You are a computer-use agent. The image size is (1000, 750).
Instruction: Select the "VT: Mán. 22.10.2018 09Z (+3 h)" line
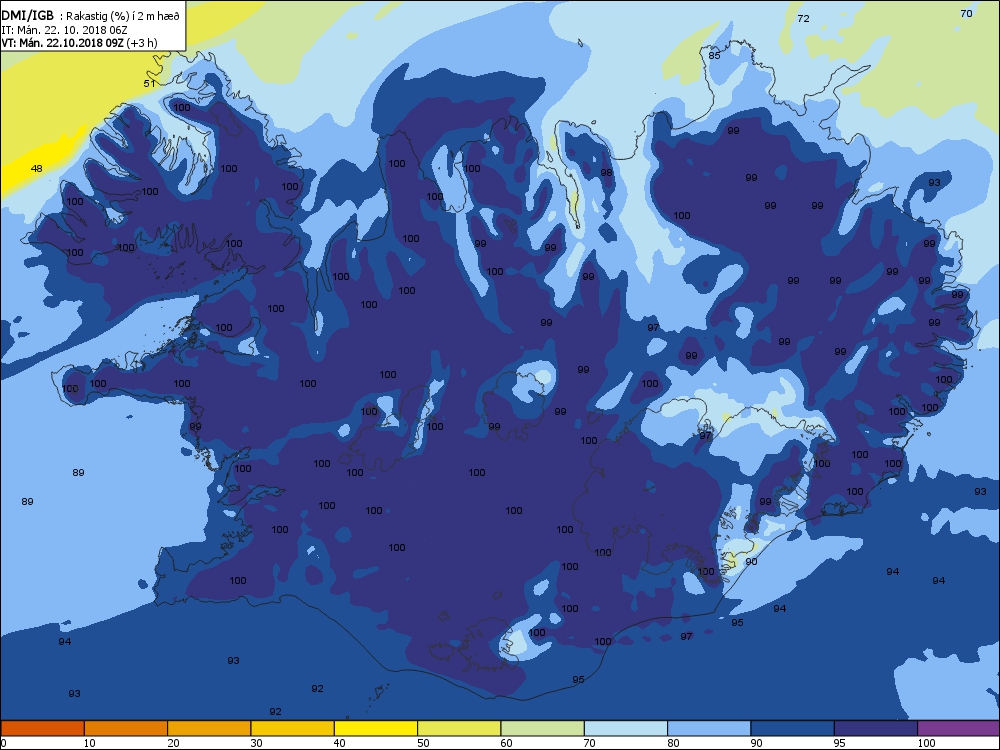tap(79, 43)
